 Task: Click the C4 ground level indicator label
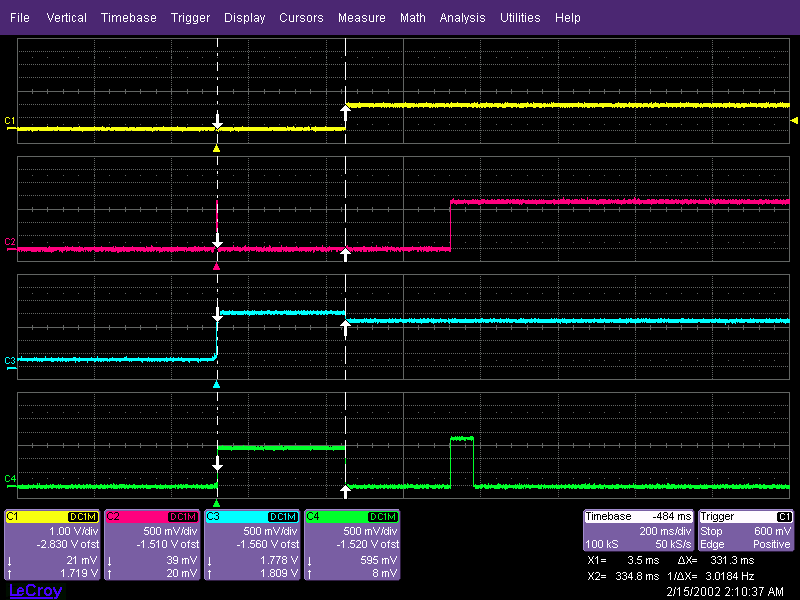click(10, 479)
